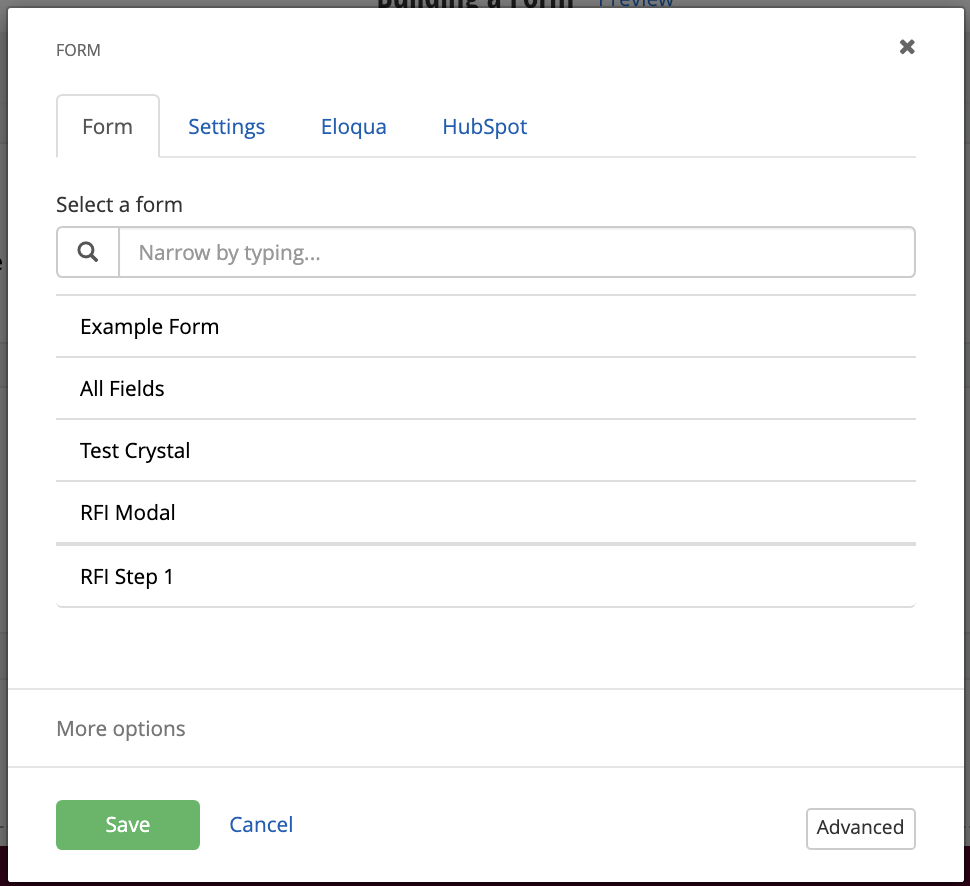The image size is (970, 886).
Task: Pick the Test Crystal form
Action: tap(135, 451)
